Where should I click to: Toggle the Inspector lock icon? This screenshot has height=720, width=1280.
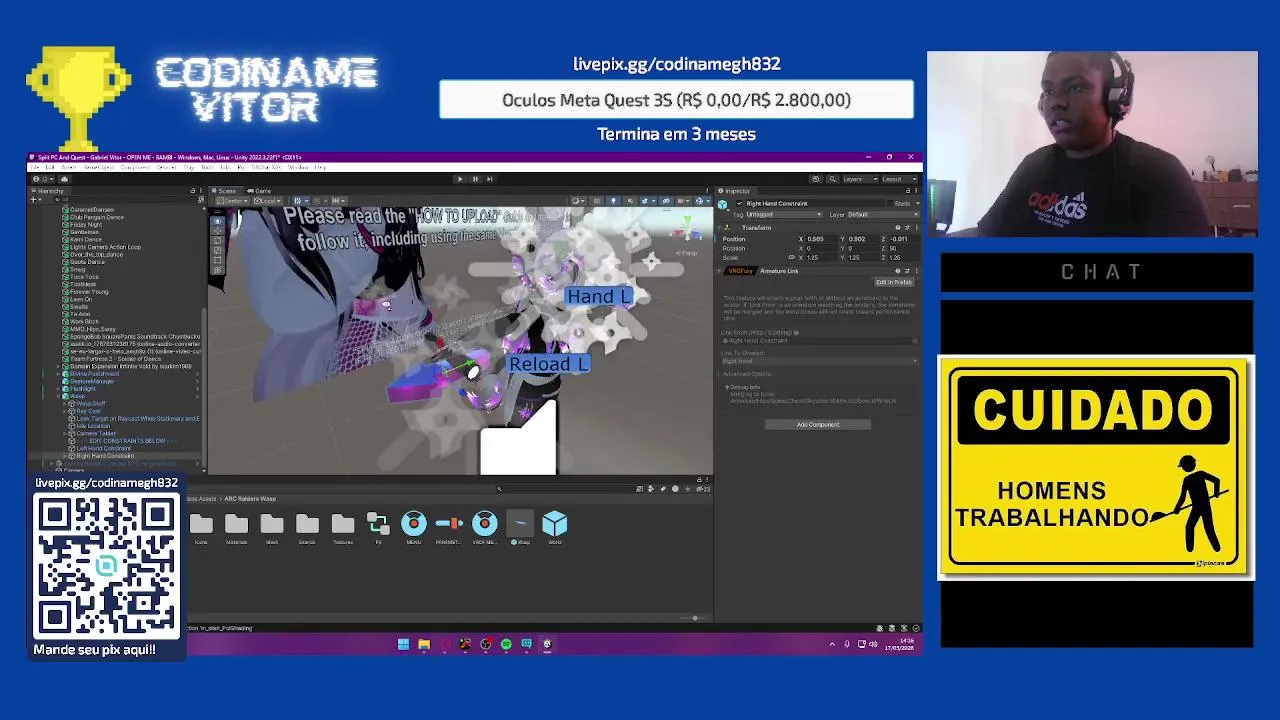click(x=908, y=191)
